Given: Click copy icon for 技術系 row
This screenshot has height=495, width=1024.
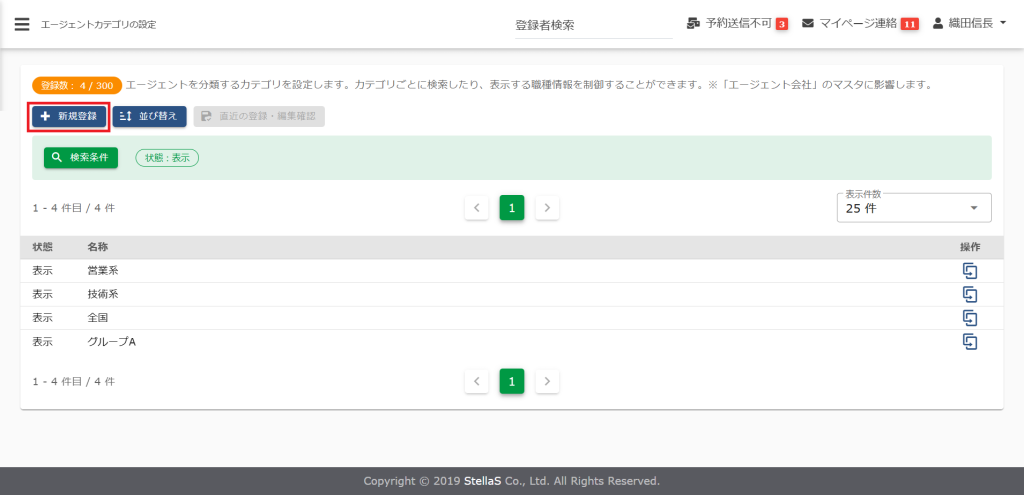Looking at the screenshot, I should coord(968,294).
